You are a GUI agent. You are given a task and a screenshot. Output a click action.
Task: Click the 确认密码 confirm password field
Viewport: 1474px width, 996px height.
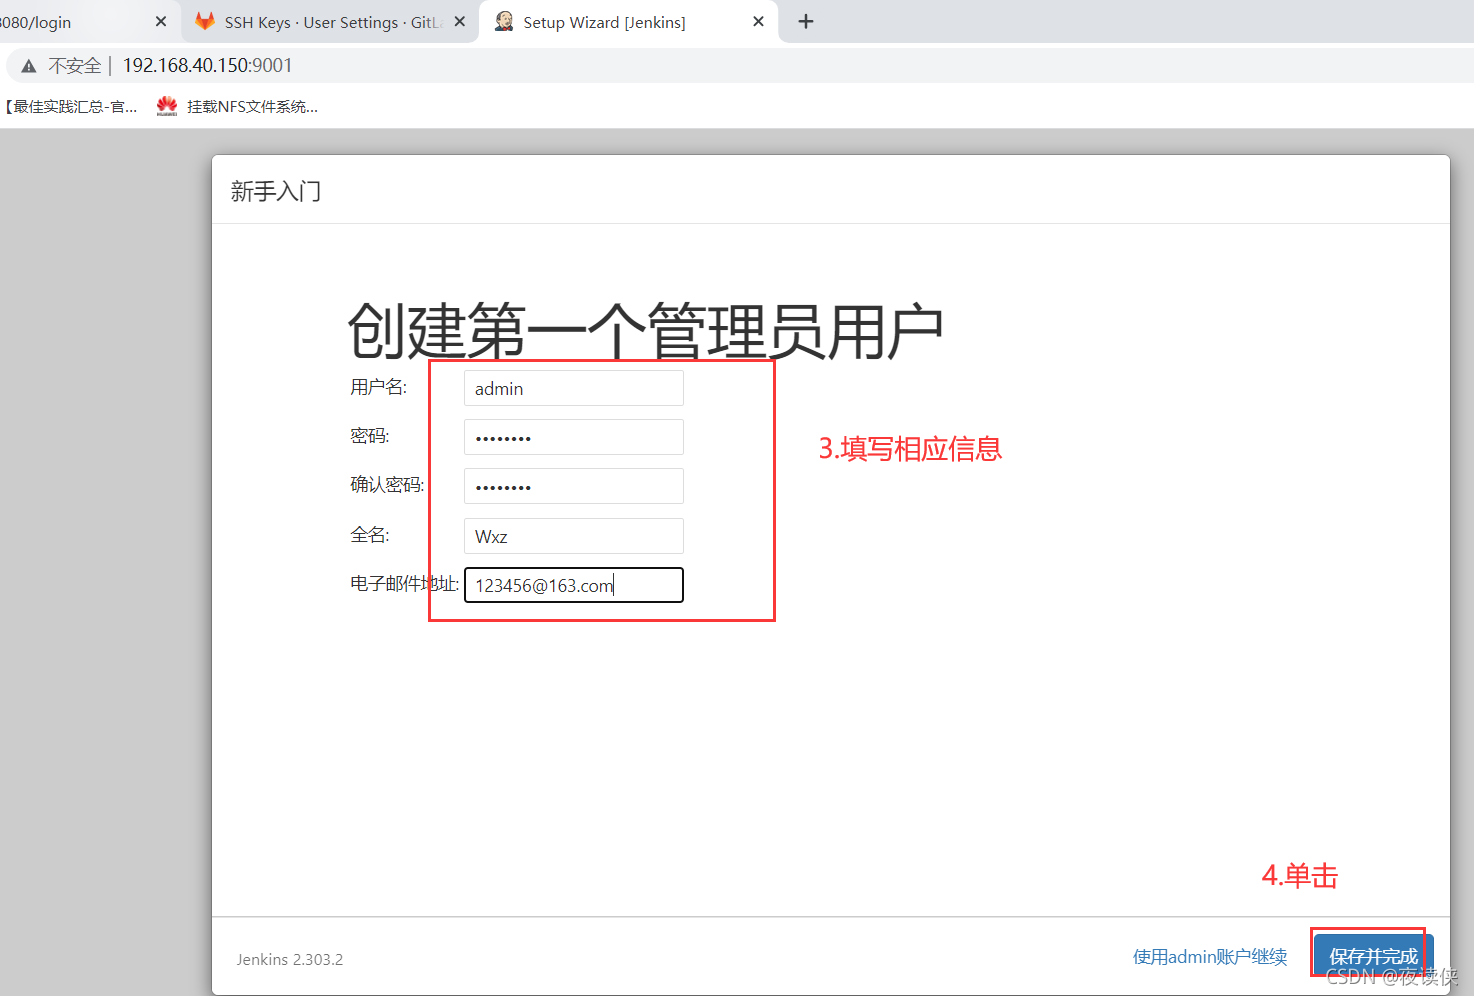click(574, 486)
